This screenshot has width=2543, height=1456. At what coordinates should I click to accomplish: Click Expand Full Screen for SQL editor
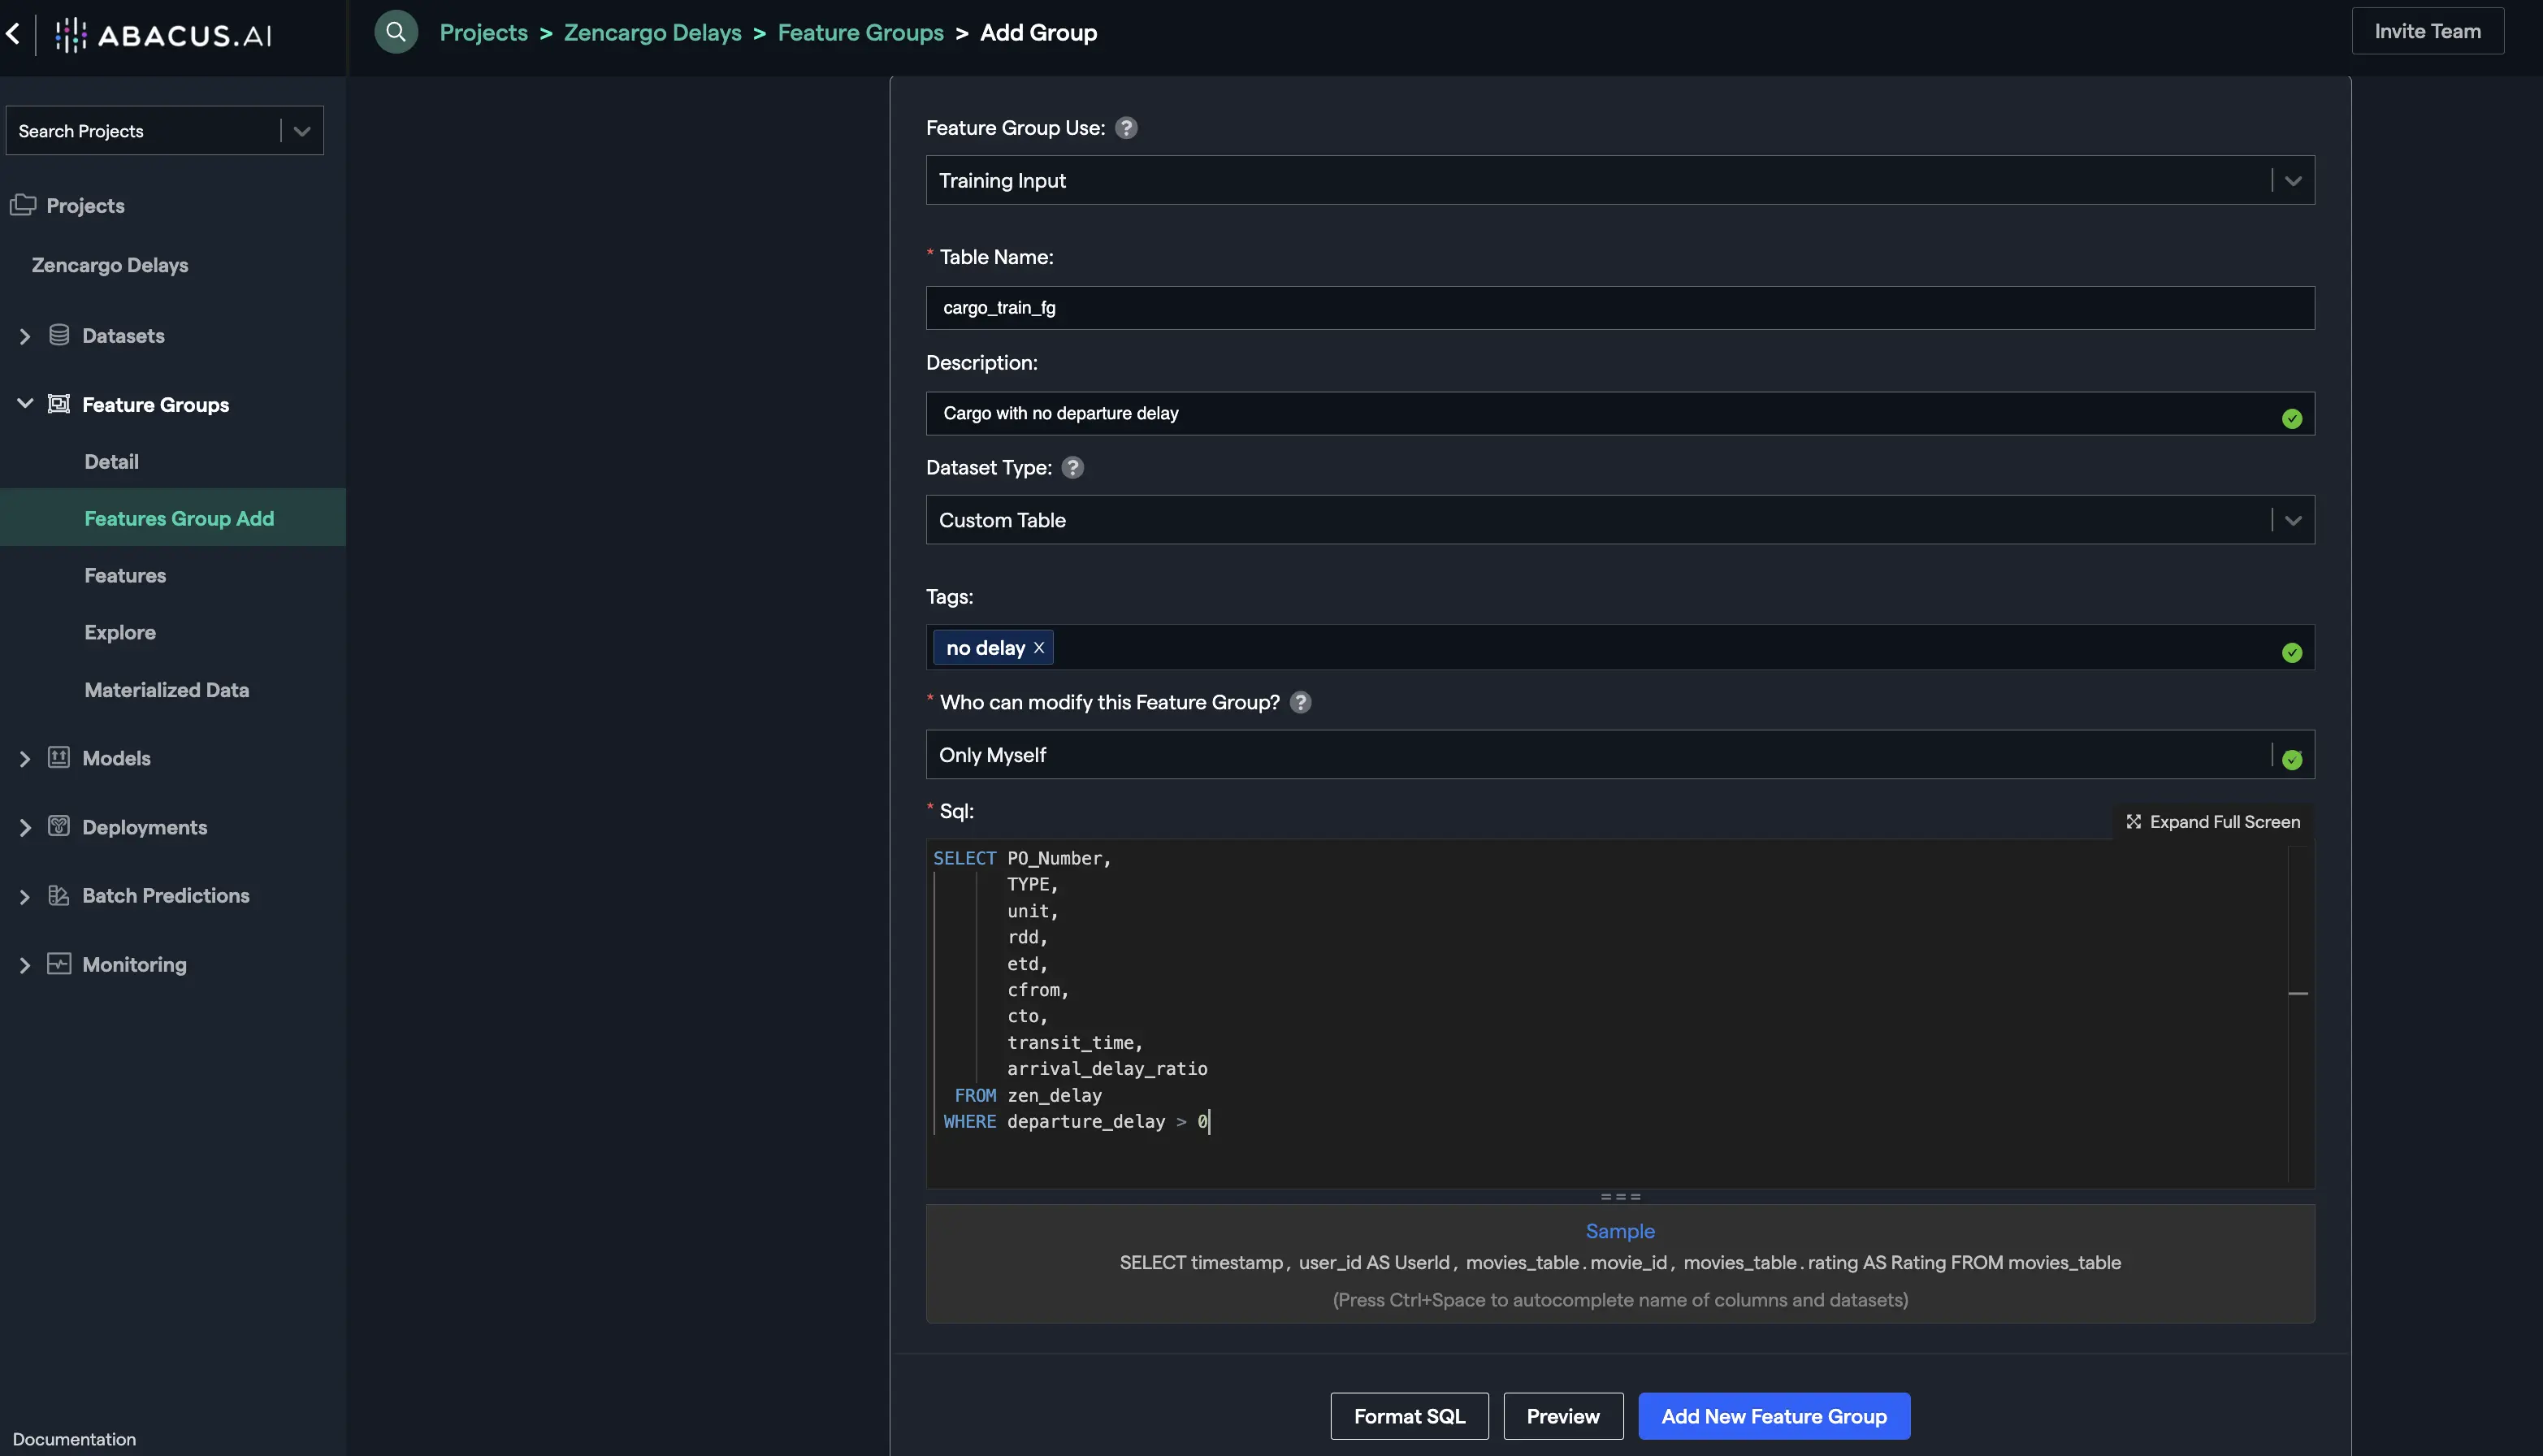click(2213, 822)
